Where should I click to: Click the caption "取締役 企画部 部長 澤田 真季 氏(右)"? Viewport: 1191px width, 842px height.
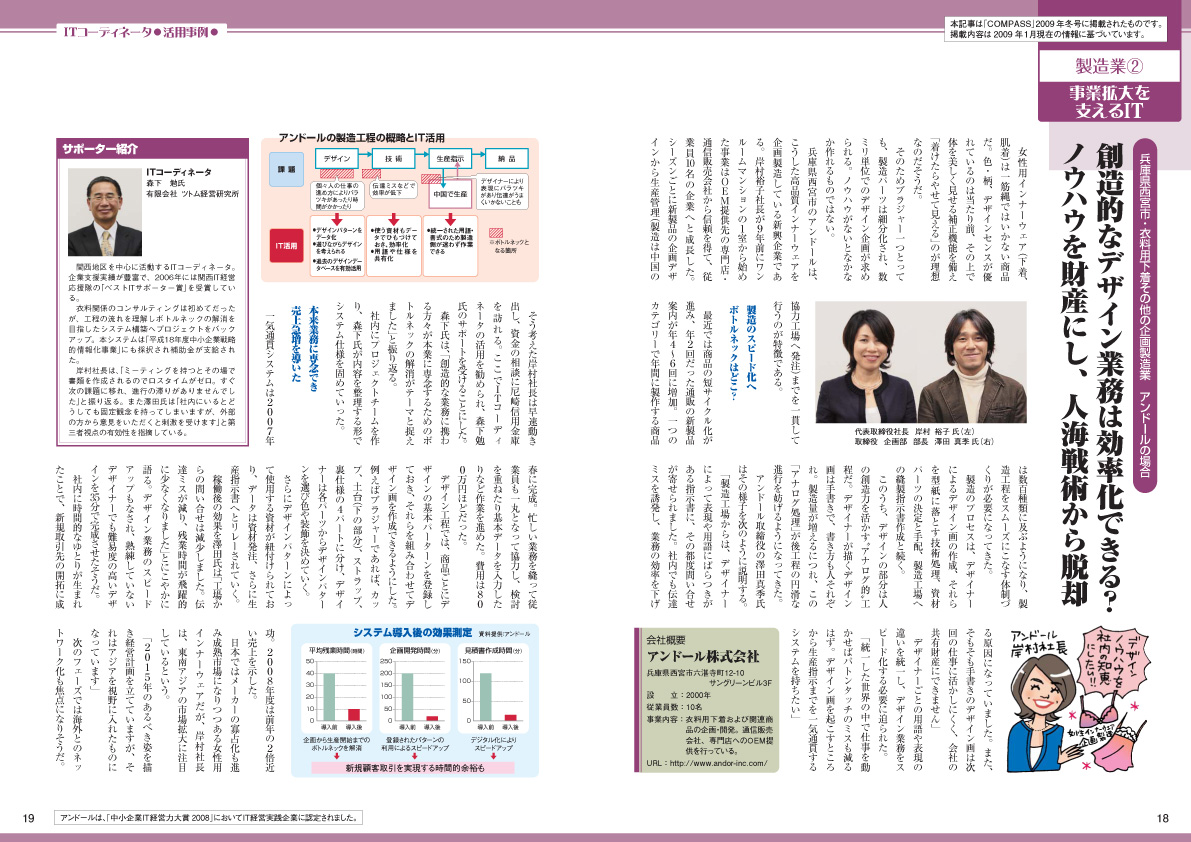click(x=923, y=441)
